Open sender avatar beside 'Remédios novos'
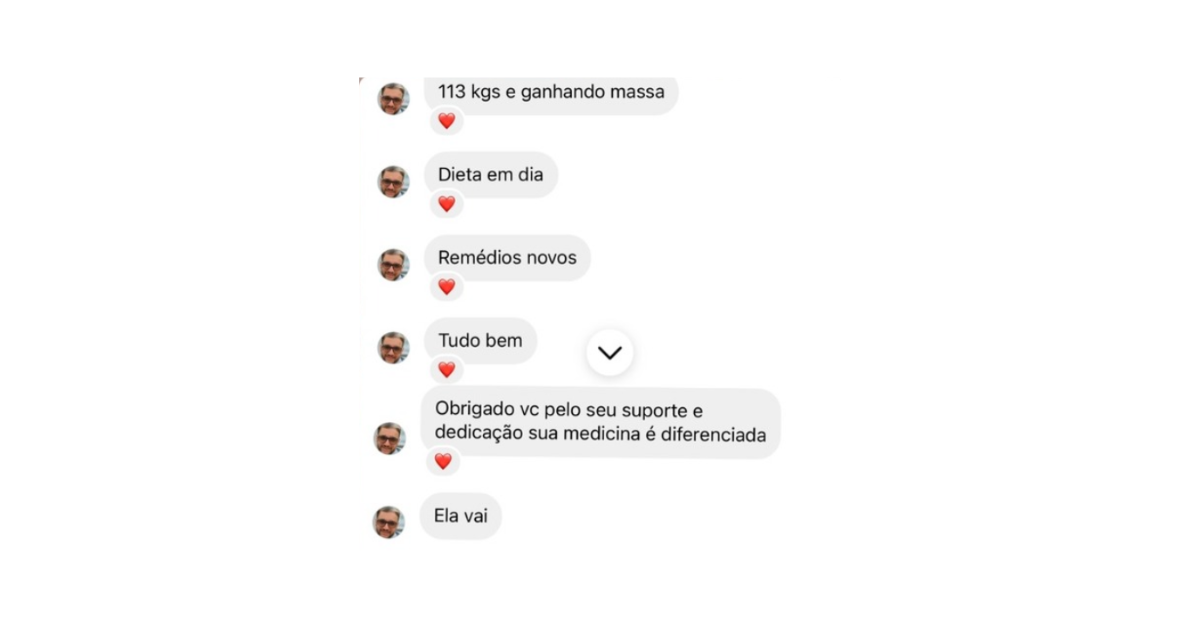Image resolution: width=1200 pixels, height=628 pixels. tap(393, 264)
